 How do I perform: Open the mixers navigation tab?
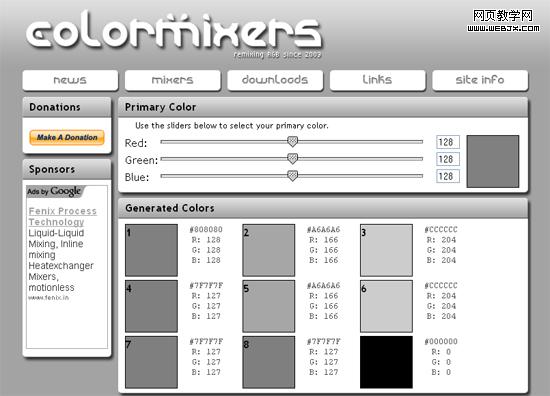pyautogui.click(x=173, y=80)
